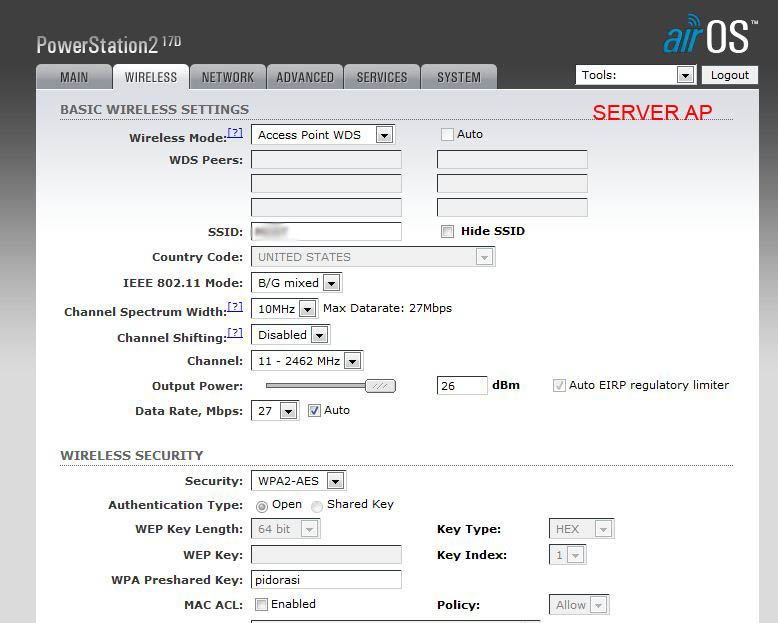This screenshot has width=778, height=623.
Task: Toggle Auto EIRP regulatory limiter checkbox
Action: 559,385
